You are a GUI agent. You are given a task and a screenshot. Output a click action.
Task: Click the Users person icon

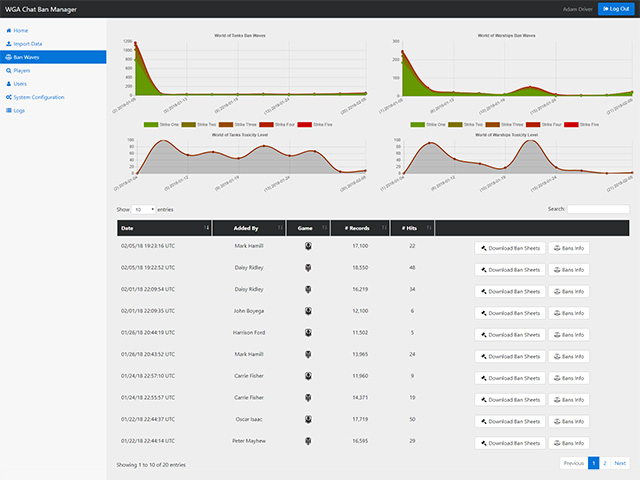click(9, 84)
